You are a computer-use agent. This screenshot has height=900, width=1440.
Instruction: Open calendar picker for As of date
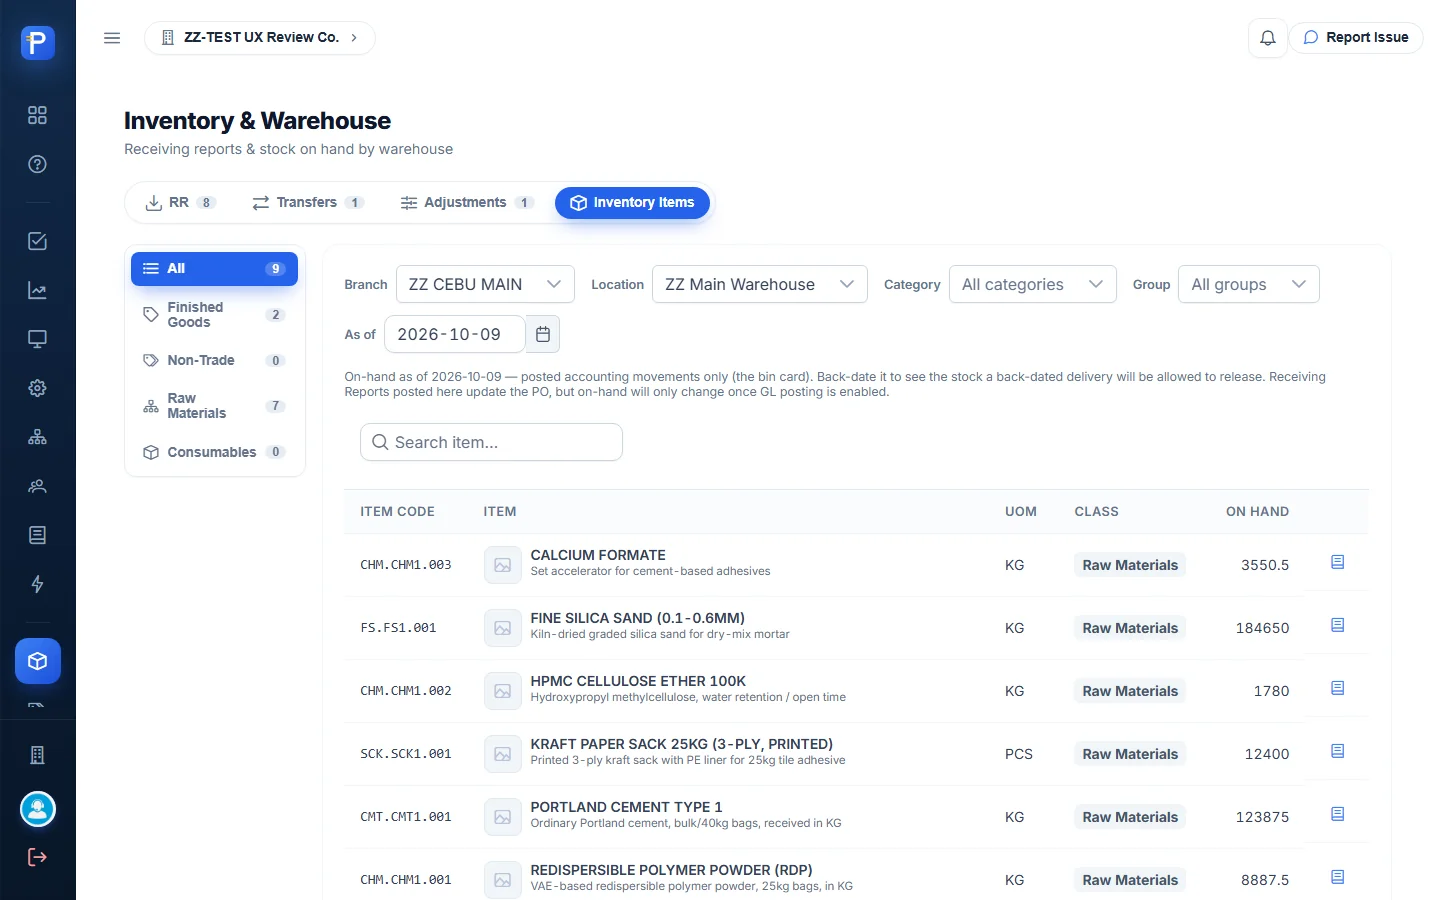point(543,334)
